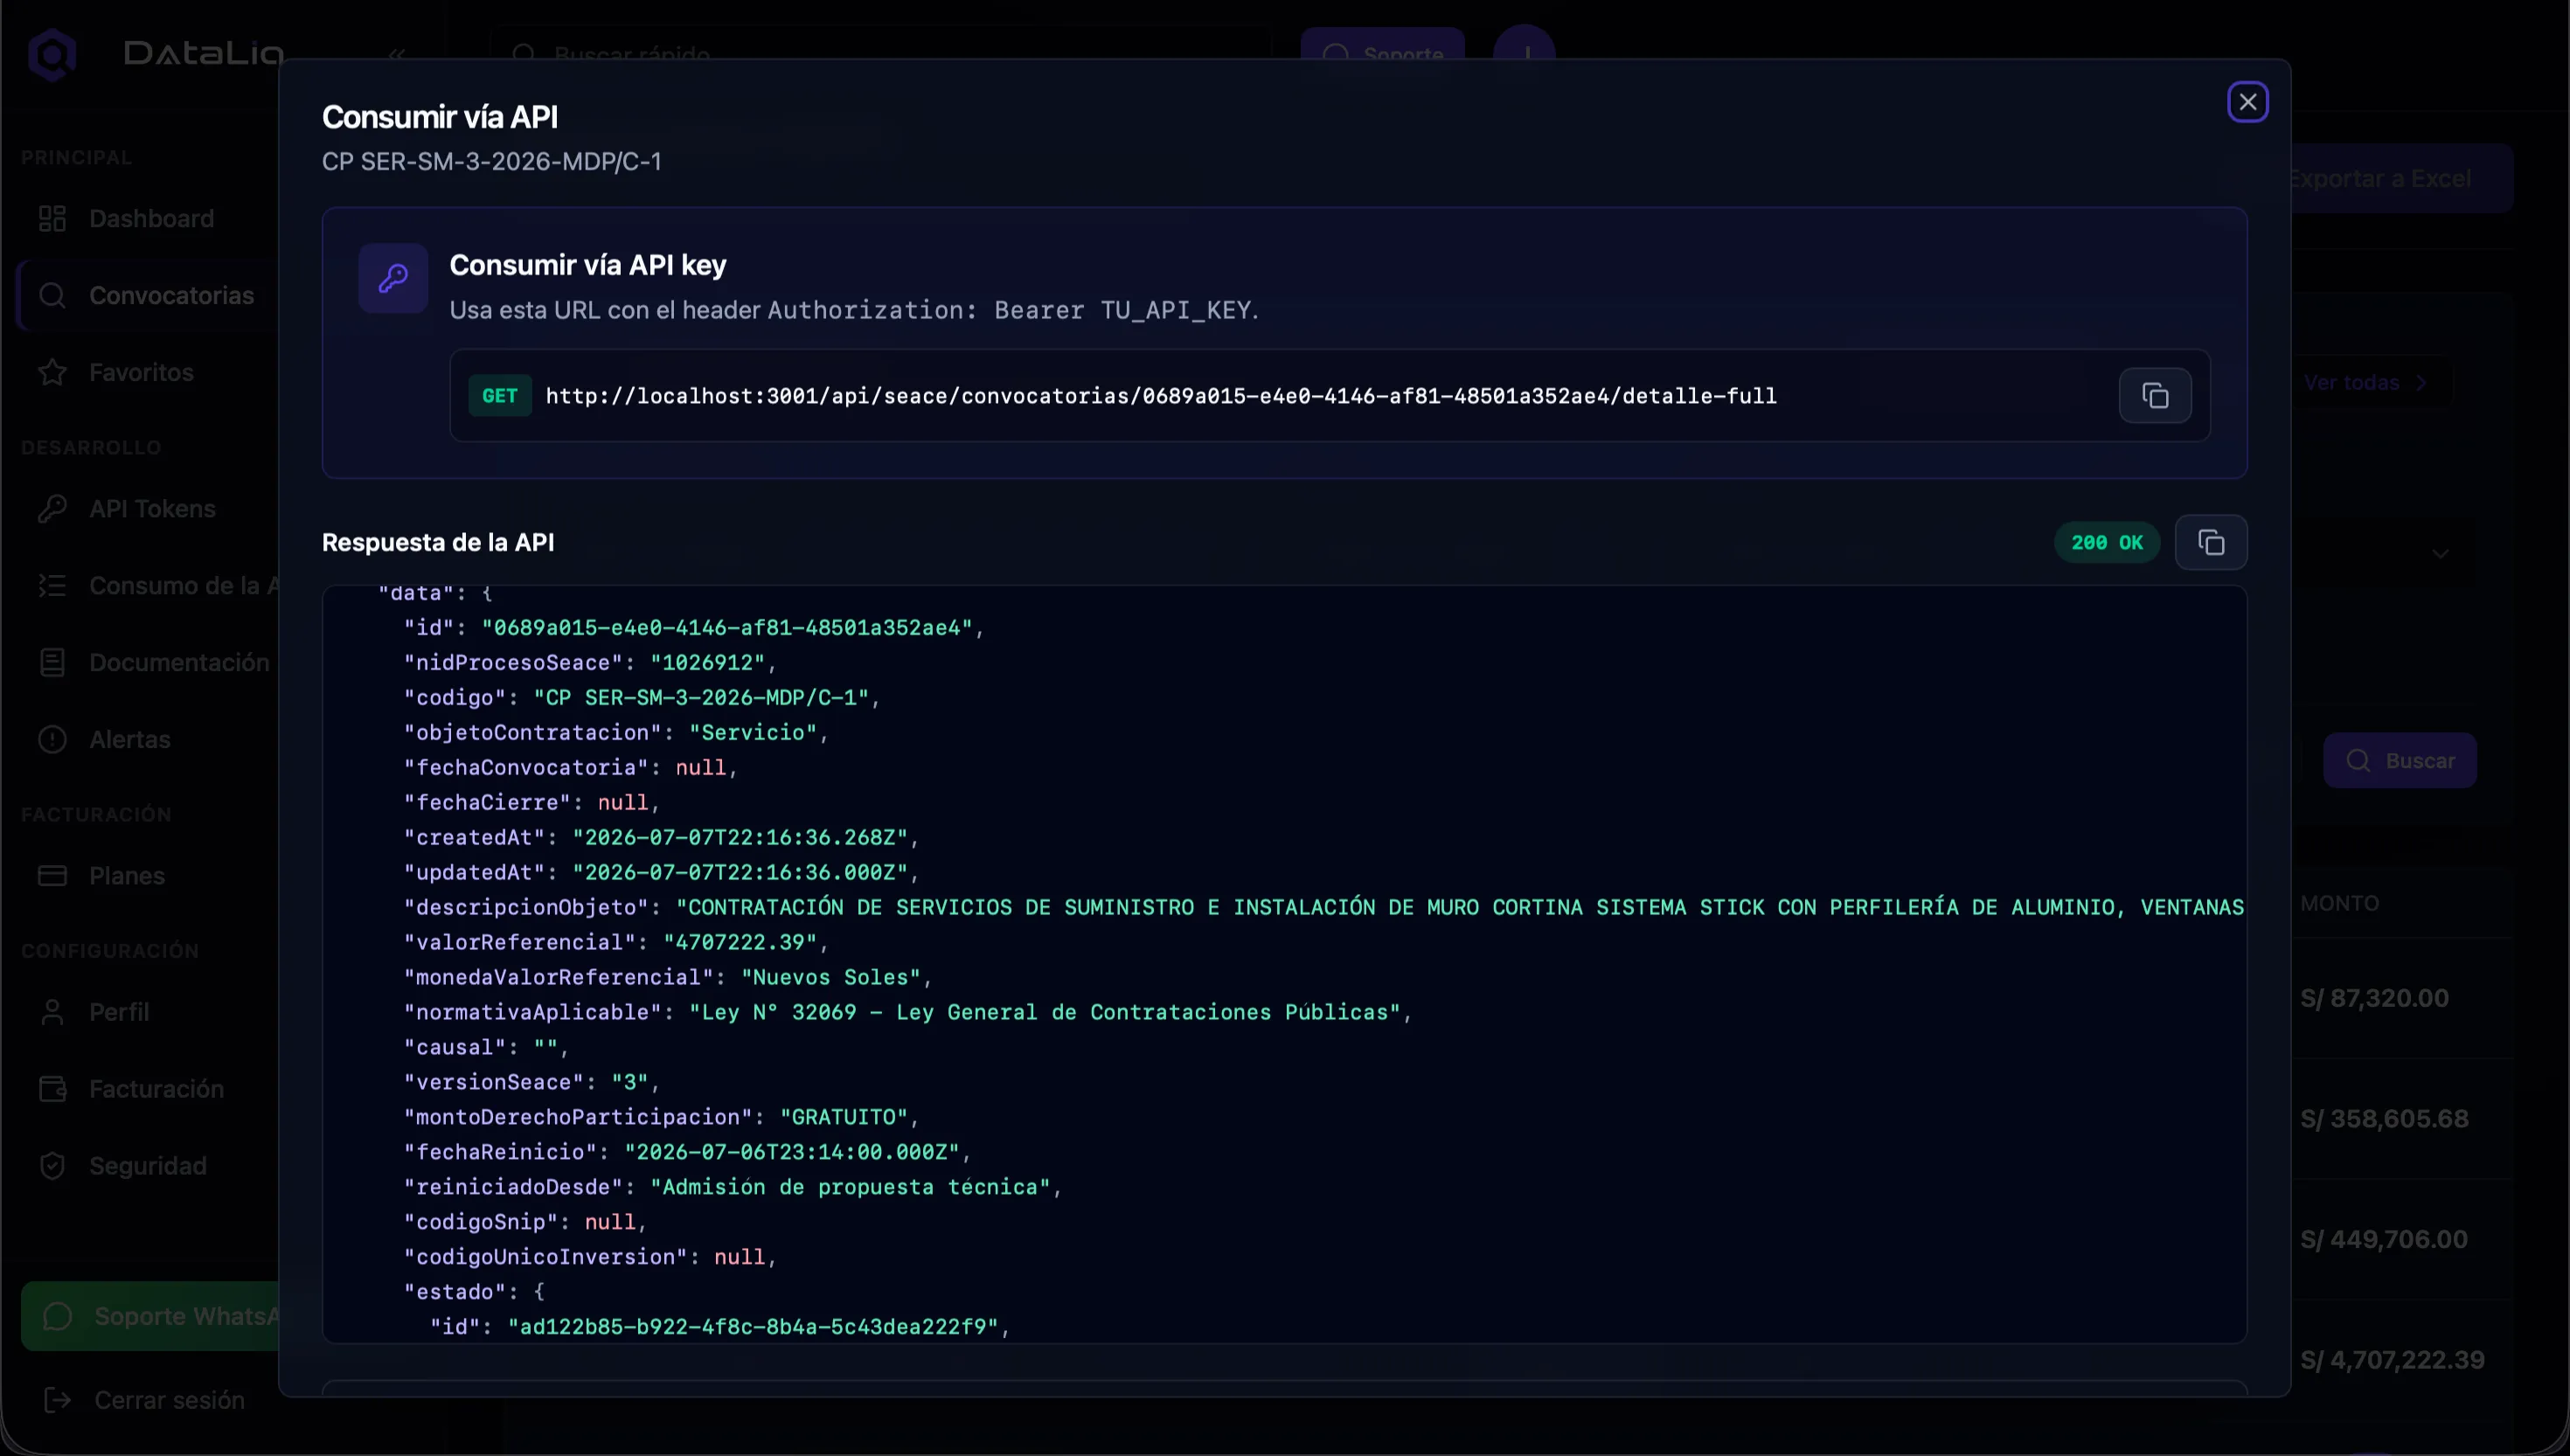
Task: Click the dialog subtitle CP SER-SM-3-2026-MDP/C-1
Action: (x=491, y=162)
